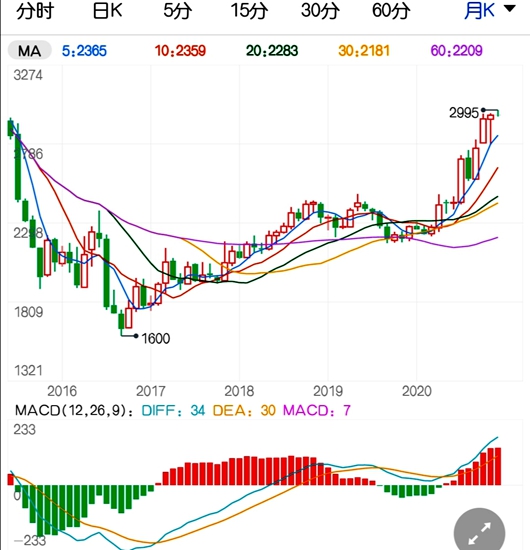This screenshot has width=530, height=550.
Task: Switch to the 分时 intraday tab
Action: [35, 11]
